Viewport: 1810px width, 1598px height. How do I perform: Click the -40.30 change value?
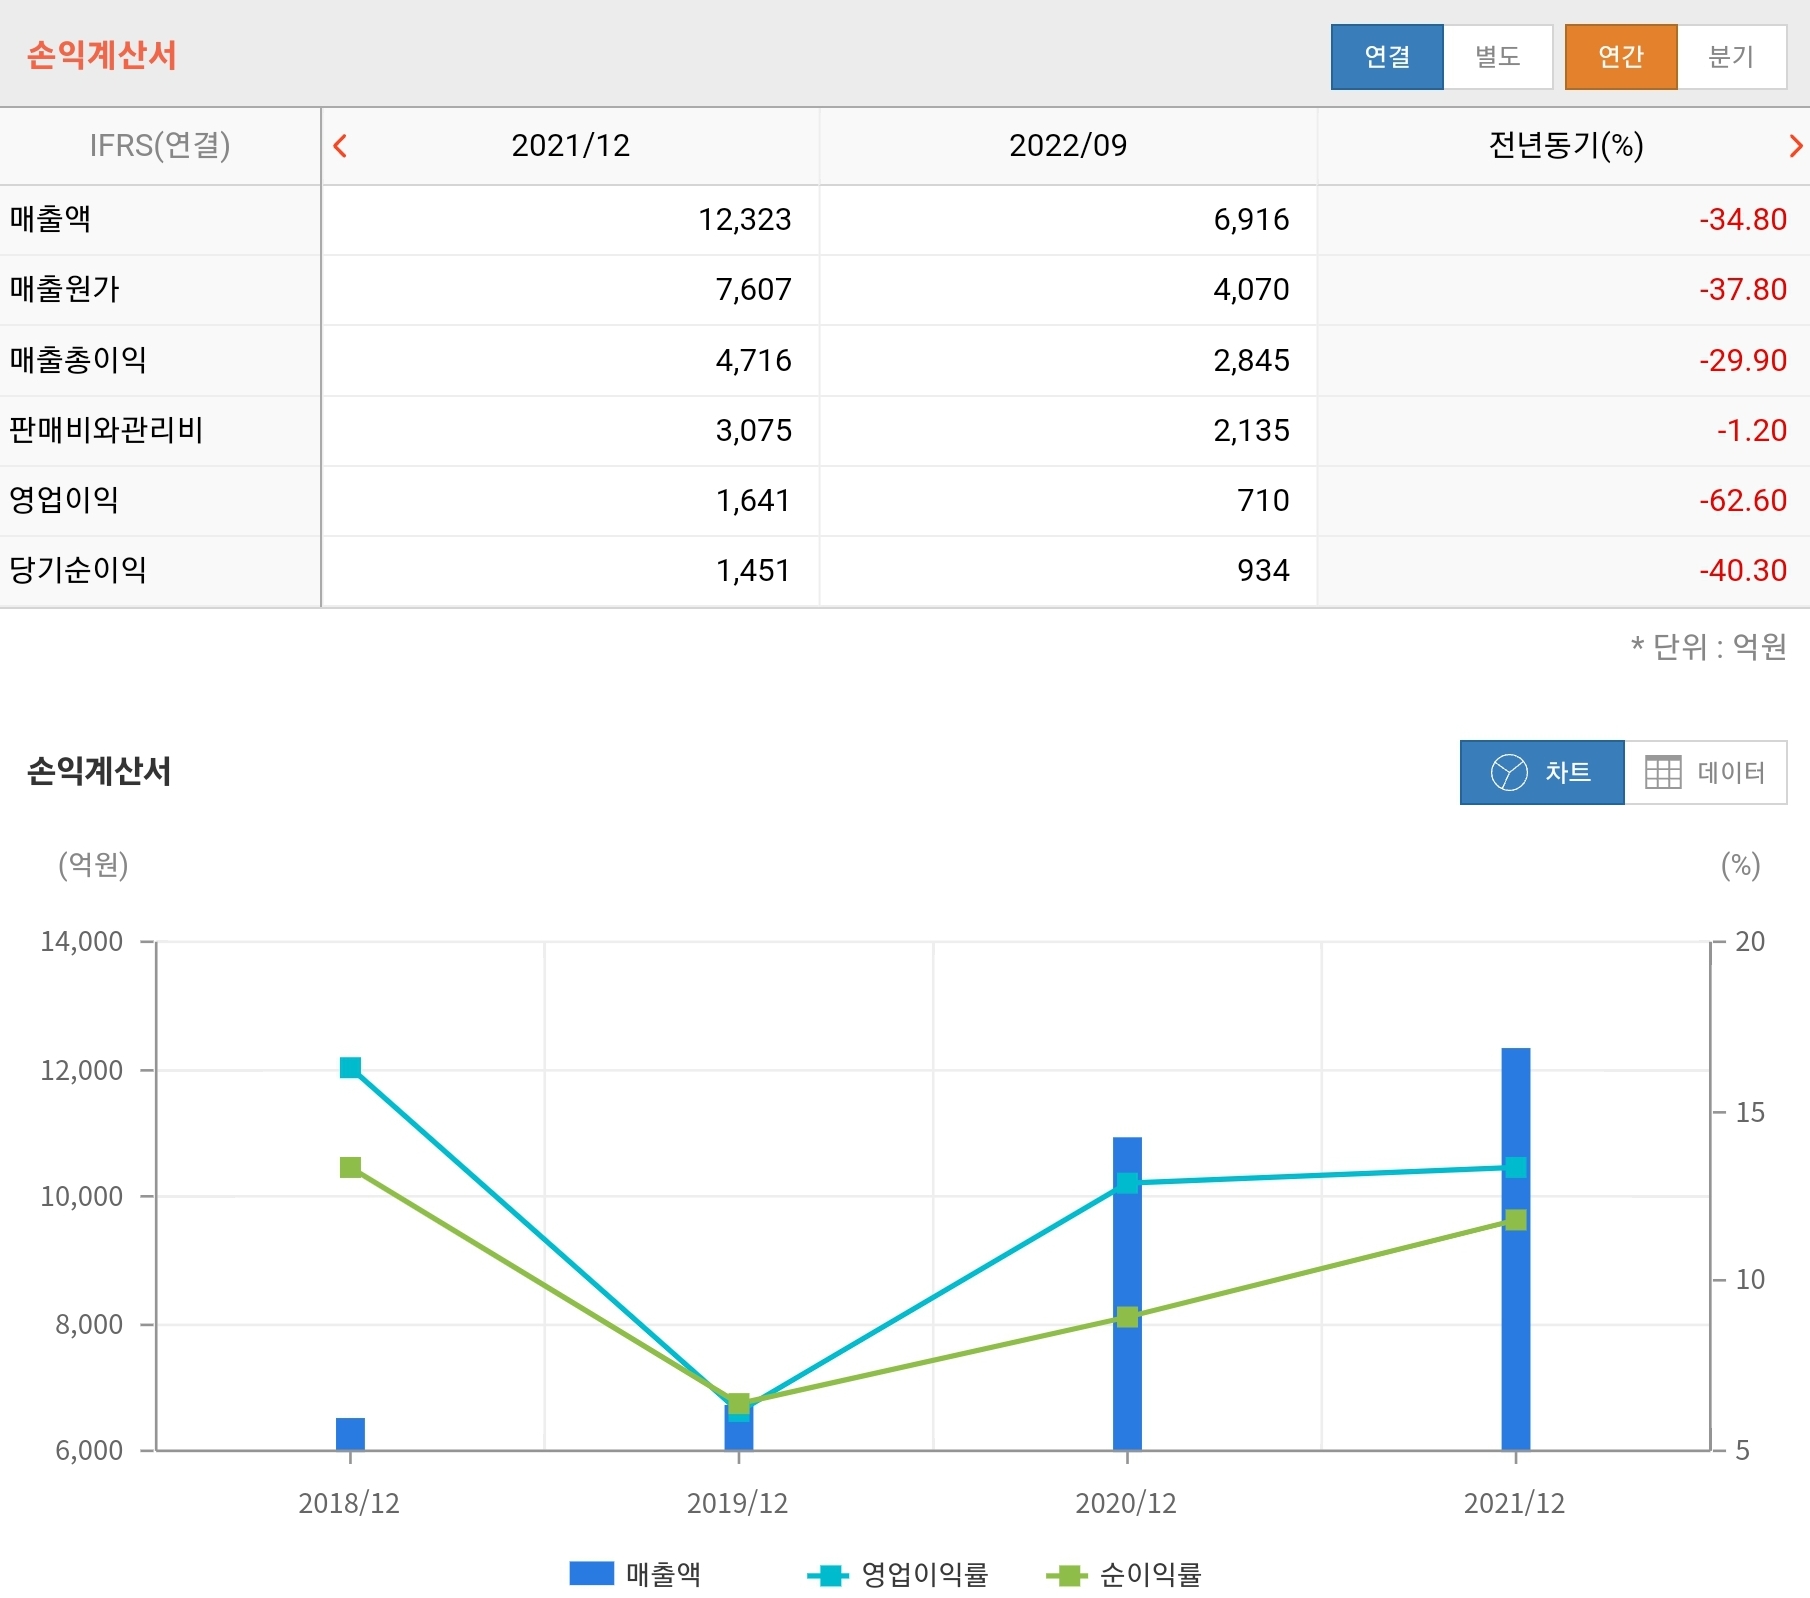[x=1743, y=570]
